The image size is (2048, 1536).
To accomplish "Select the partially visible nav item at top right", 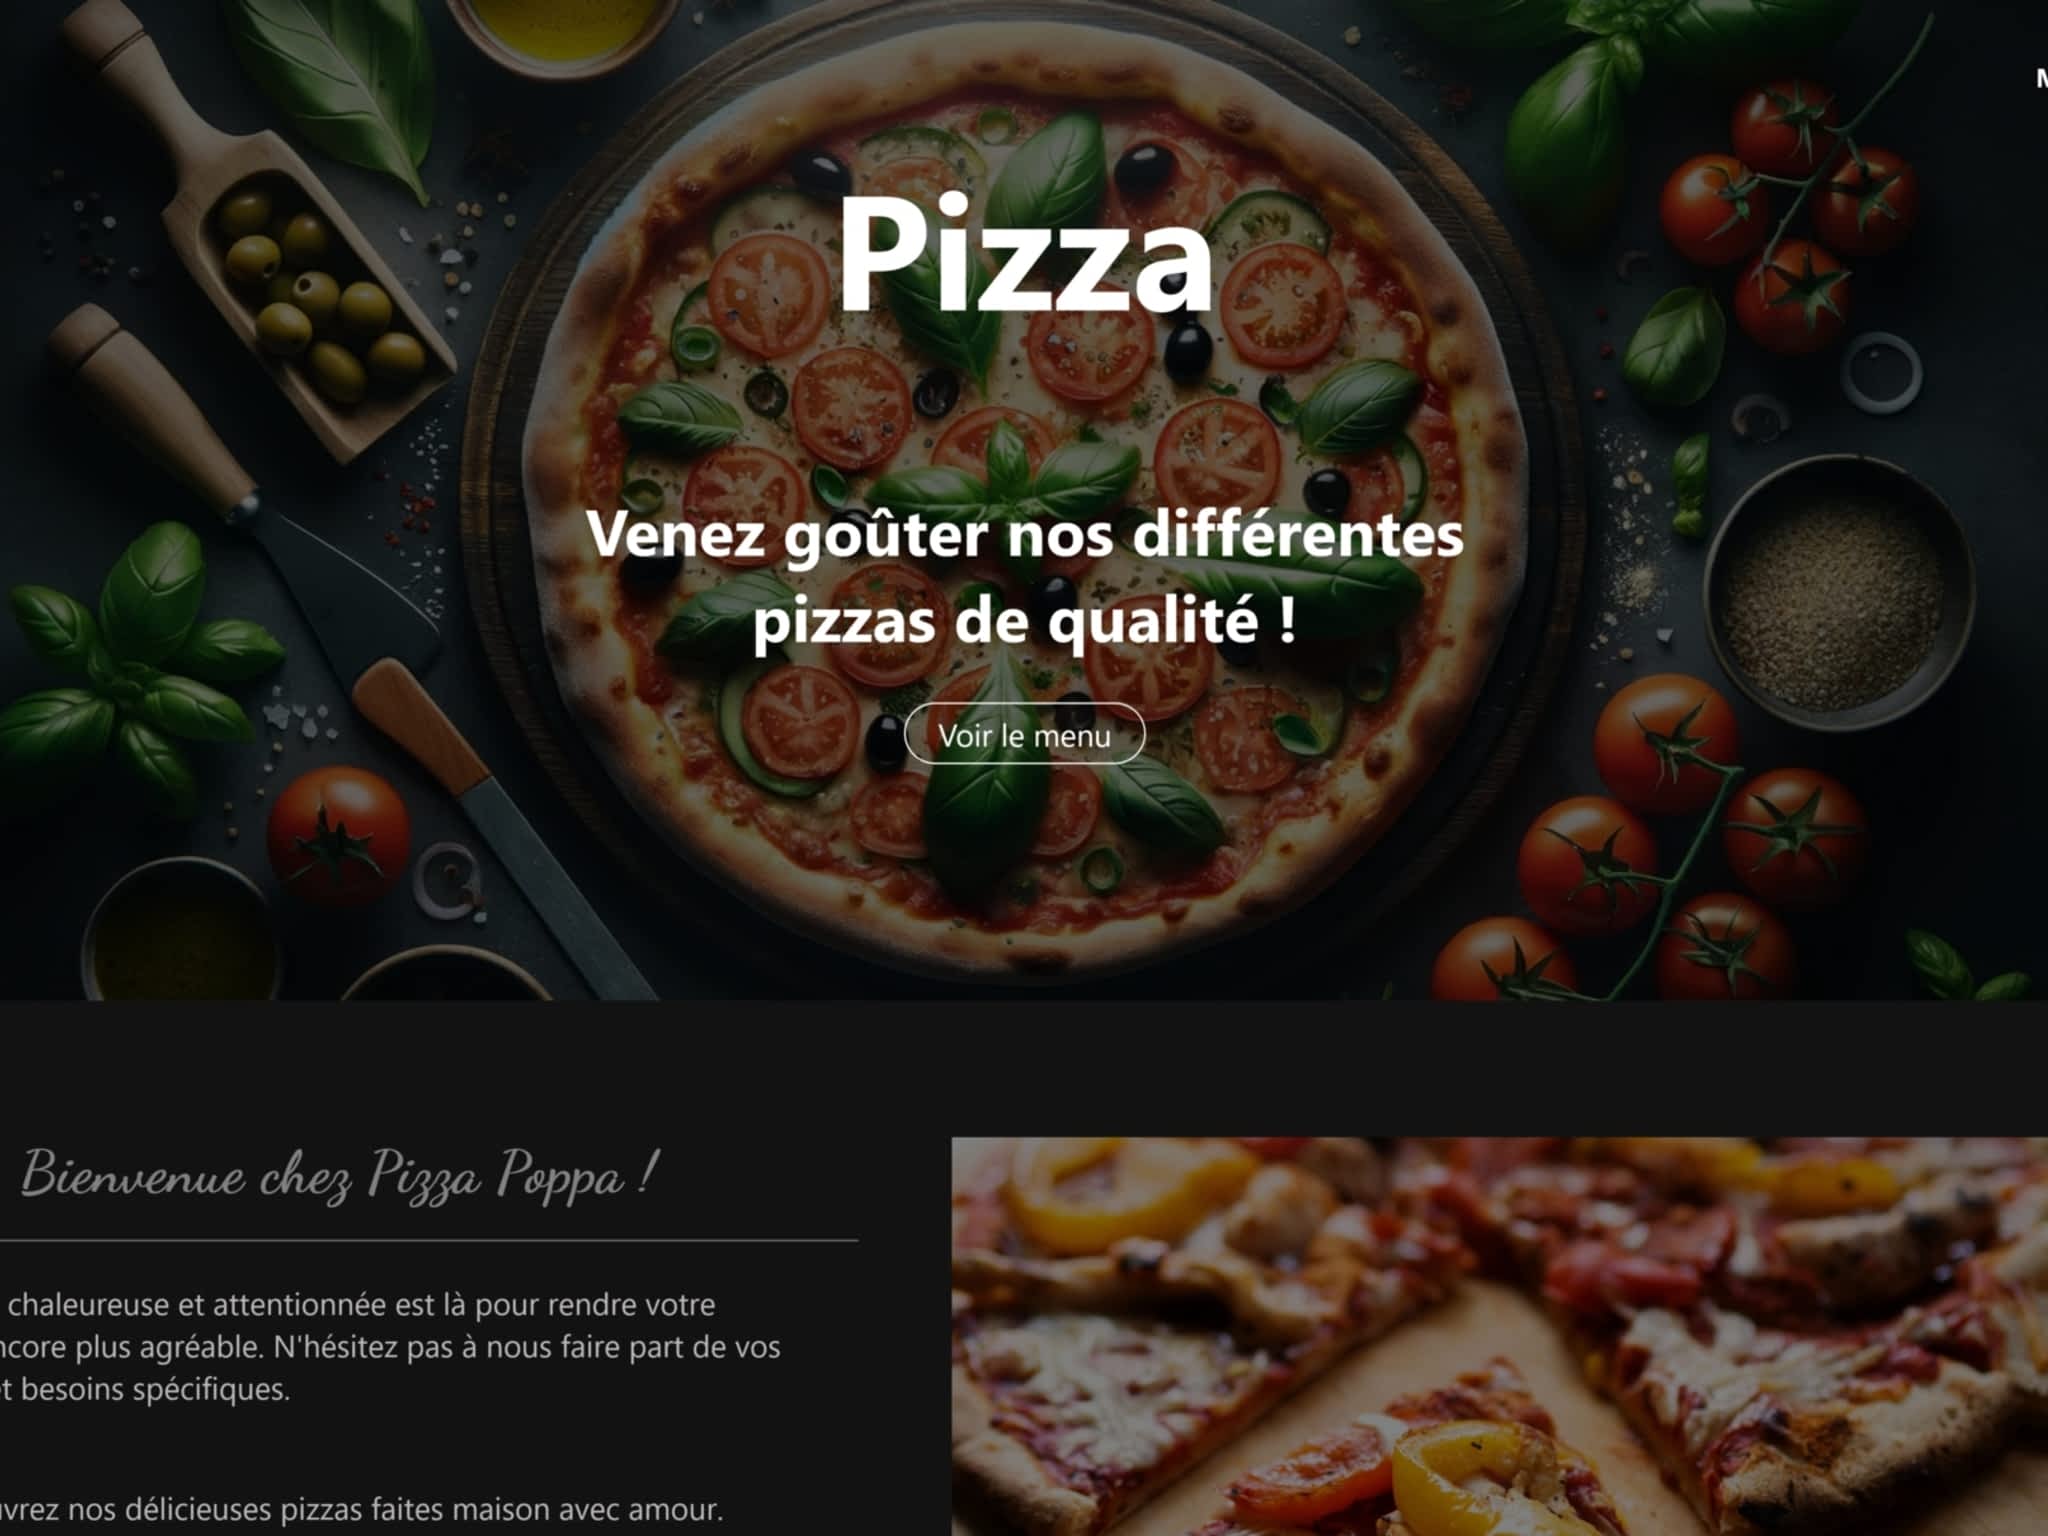I will click(2041, 79).
